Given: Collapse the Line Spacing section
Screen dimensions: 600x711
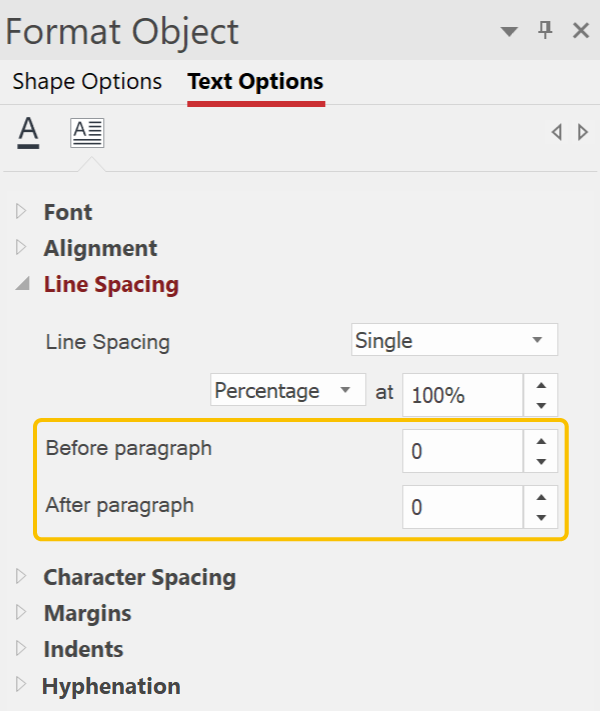Looking at the screenshot, I should coord(110,284).
